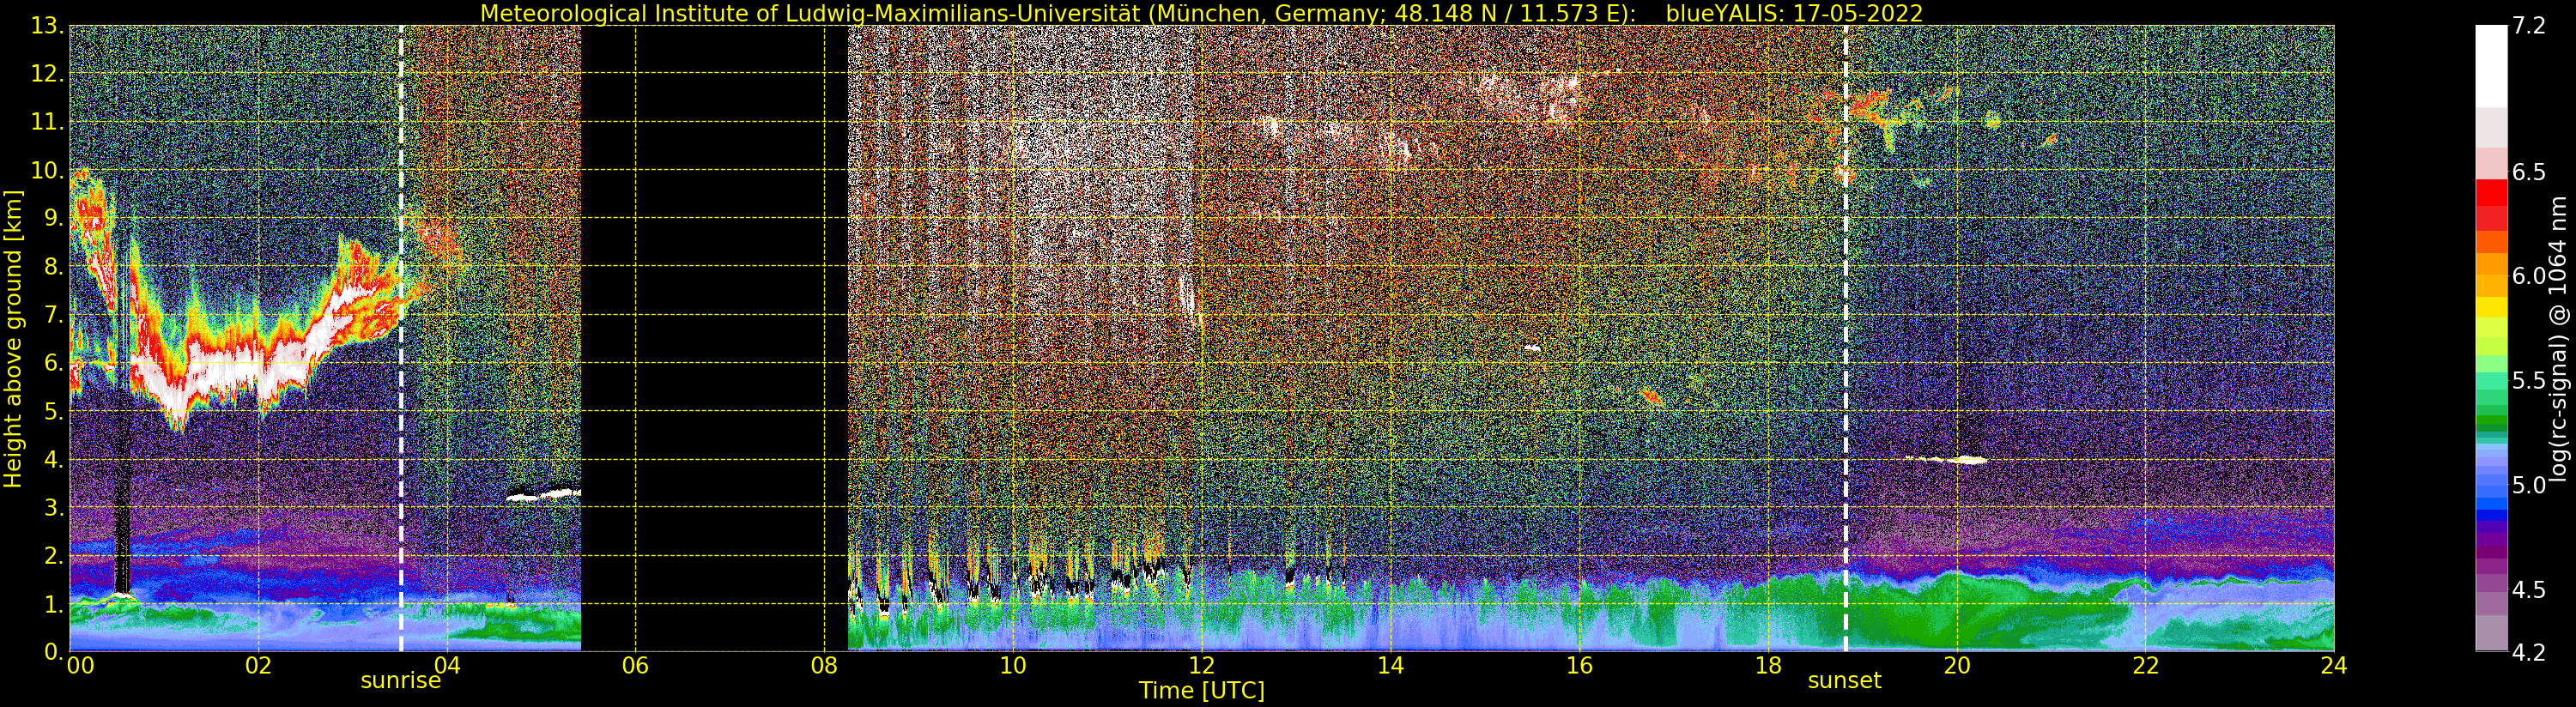The image size is (2576, 707).
Task: Click the dashed white sunset marker line
Action: pyautogui.click(x=1845, y=338)
